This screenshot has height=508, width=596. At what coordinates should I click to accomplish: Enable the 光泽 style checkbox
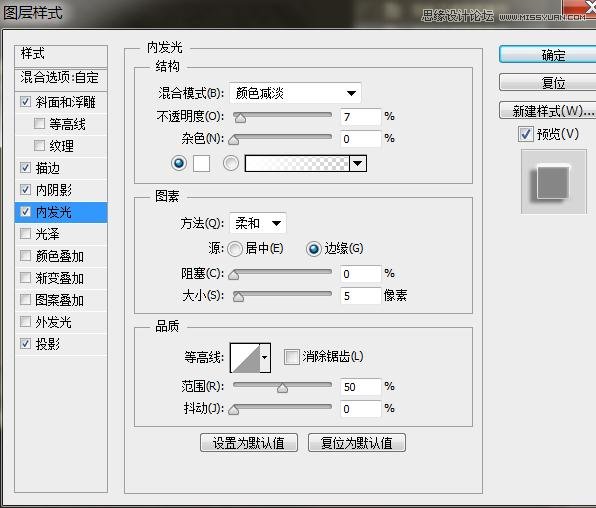click(x=25, y=233)
